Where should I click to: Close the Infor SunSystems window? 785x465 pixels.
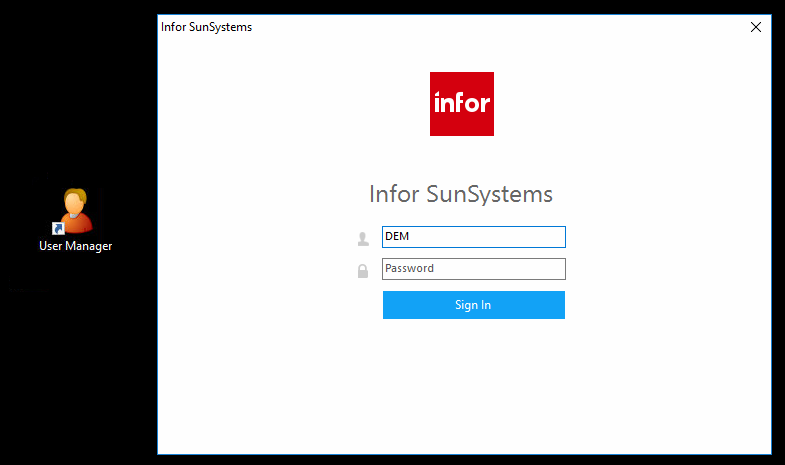tap(755, 27)
